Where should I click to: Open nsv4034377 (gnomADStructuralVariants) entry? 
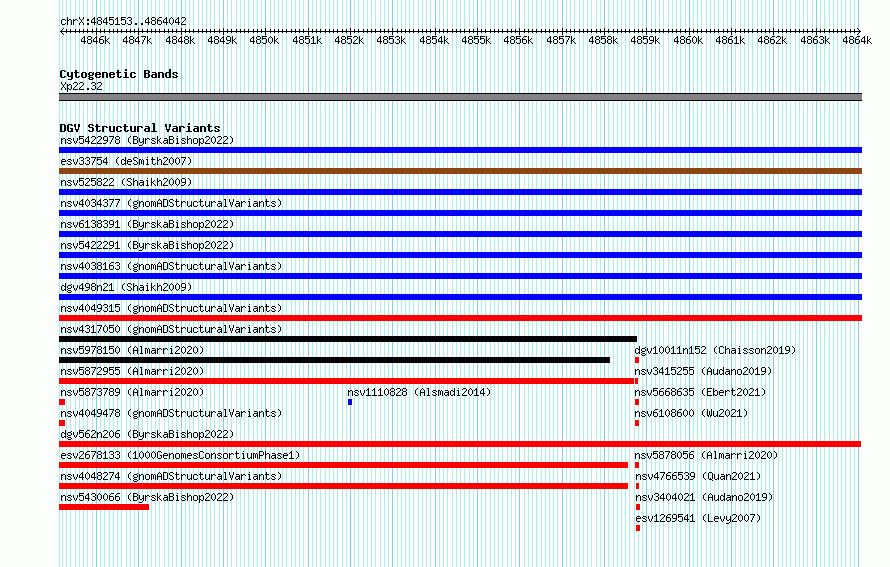171,203
